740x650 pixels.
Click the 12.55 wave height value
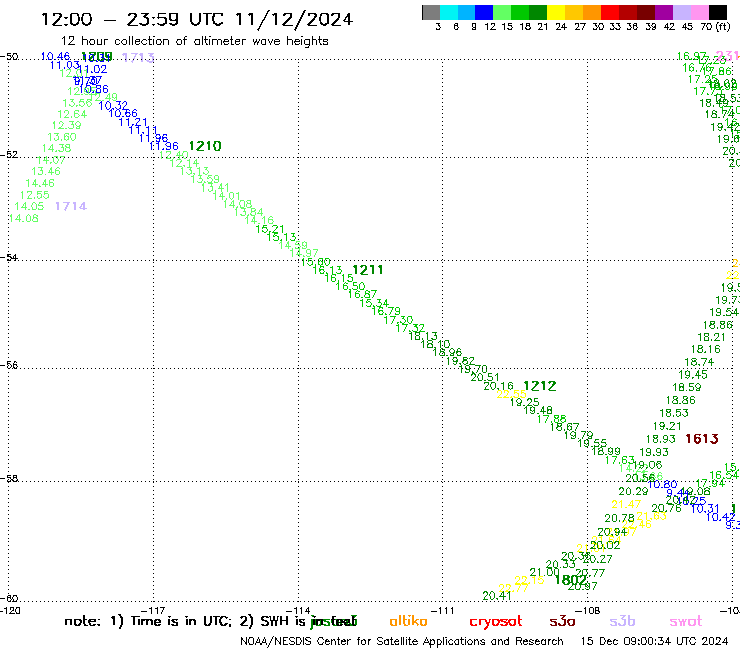click(34, 195)
